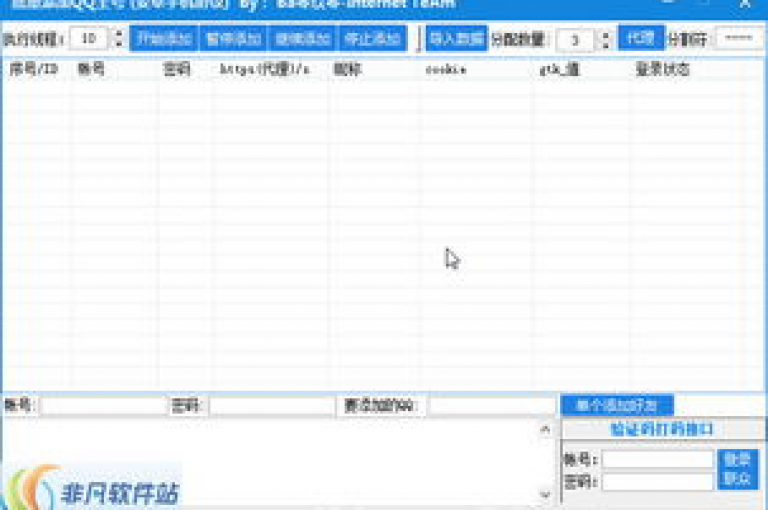Click the blue 登录联众 login button
Viewport: 768px width, 510px height.
737,469
